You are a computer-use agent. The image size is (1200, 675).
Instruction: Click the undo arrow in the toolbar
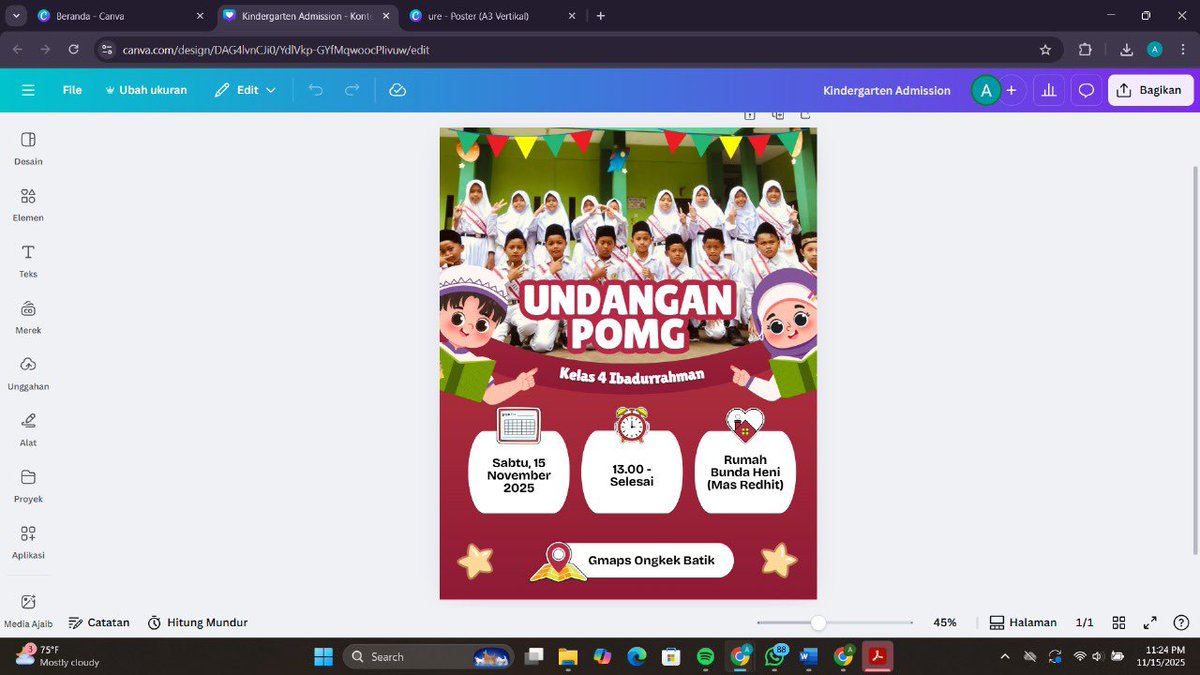pyautogui.click(x=315, y=90)
